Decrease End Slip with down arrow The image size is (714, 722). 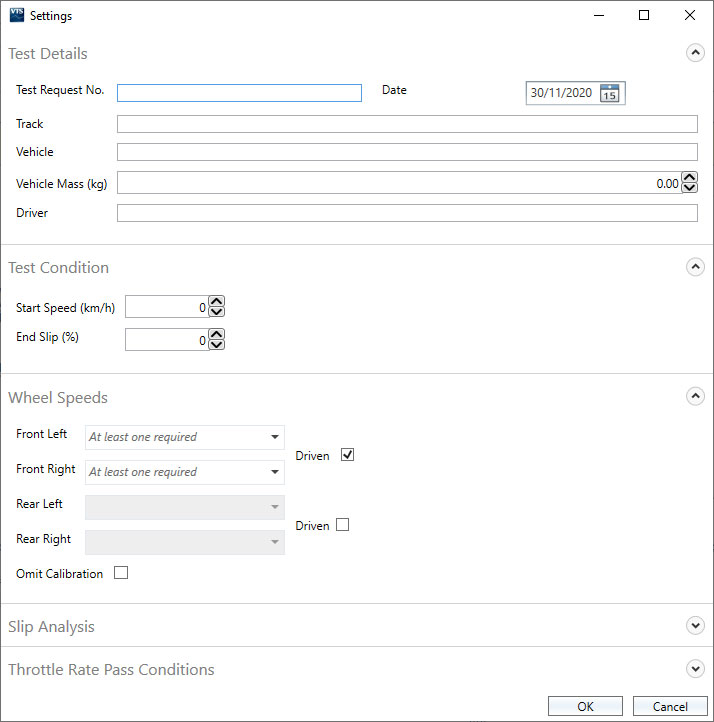point(217,345)
